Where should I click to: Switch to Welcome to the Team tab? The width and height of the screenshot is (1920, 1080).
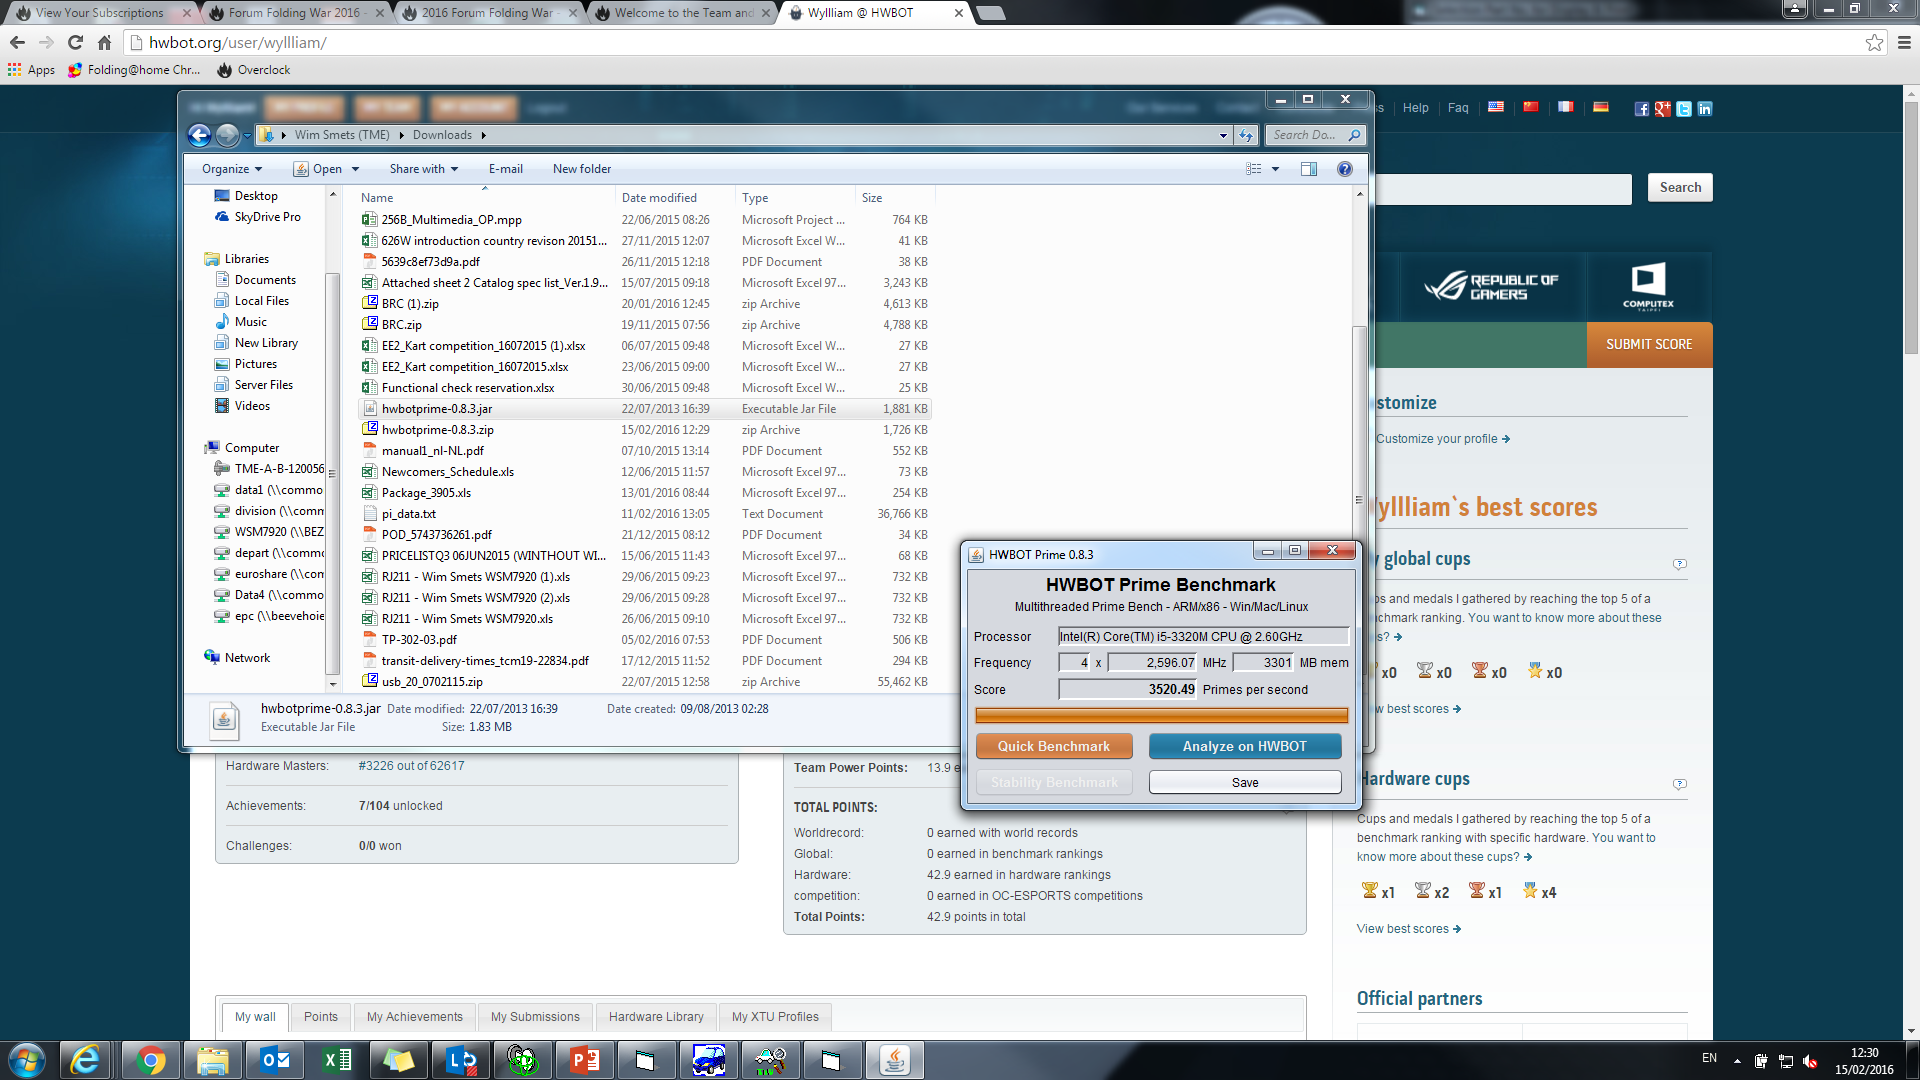pyautogui.click(x=683, y=13)
